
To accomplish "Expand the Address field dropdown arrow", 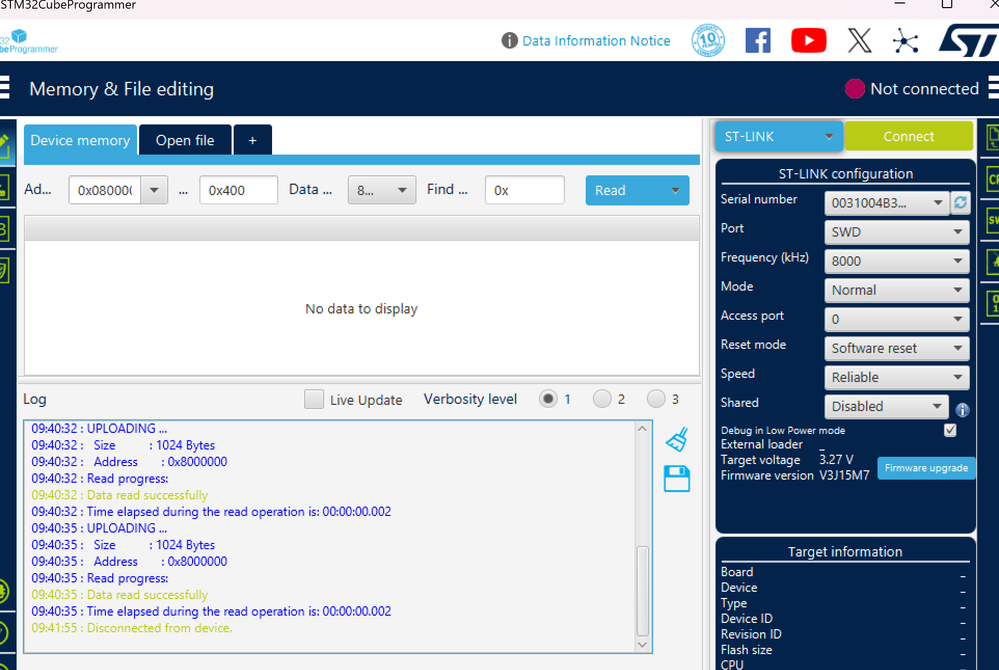I will pos(154,190).
